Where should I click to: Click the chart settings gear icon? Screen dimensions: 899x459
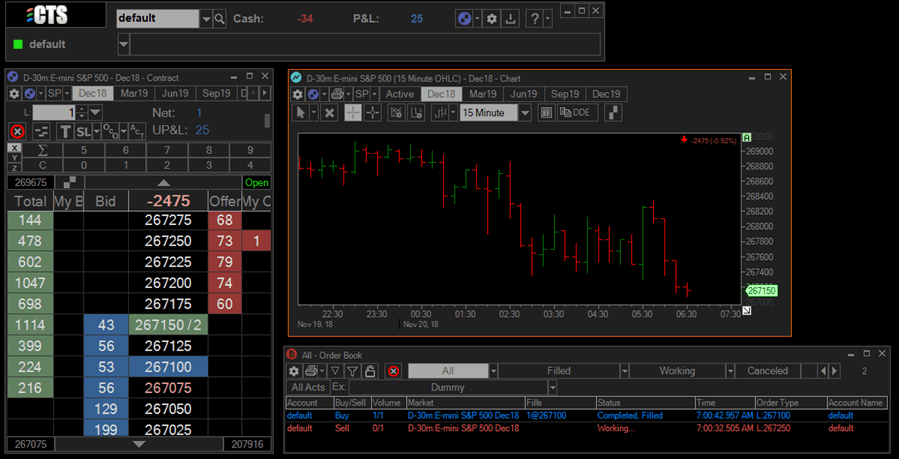[297, 94]
